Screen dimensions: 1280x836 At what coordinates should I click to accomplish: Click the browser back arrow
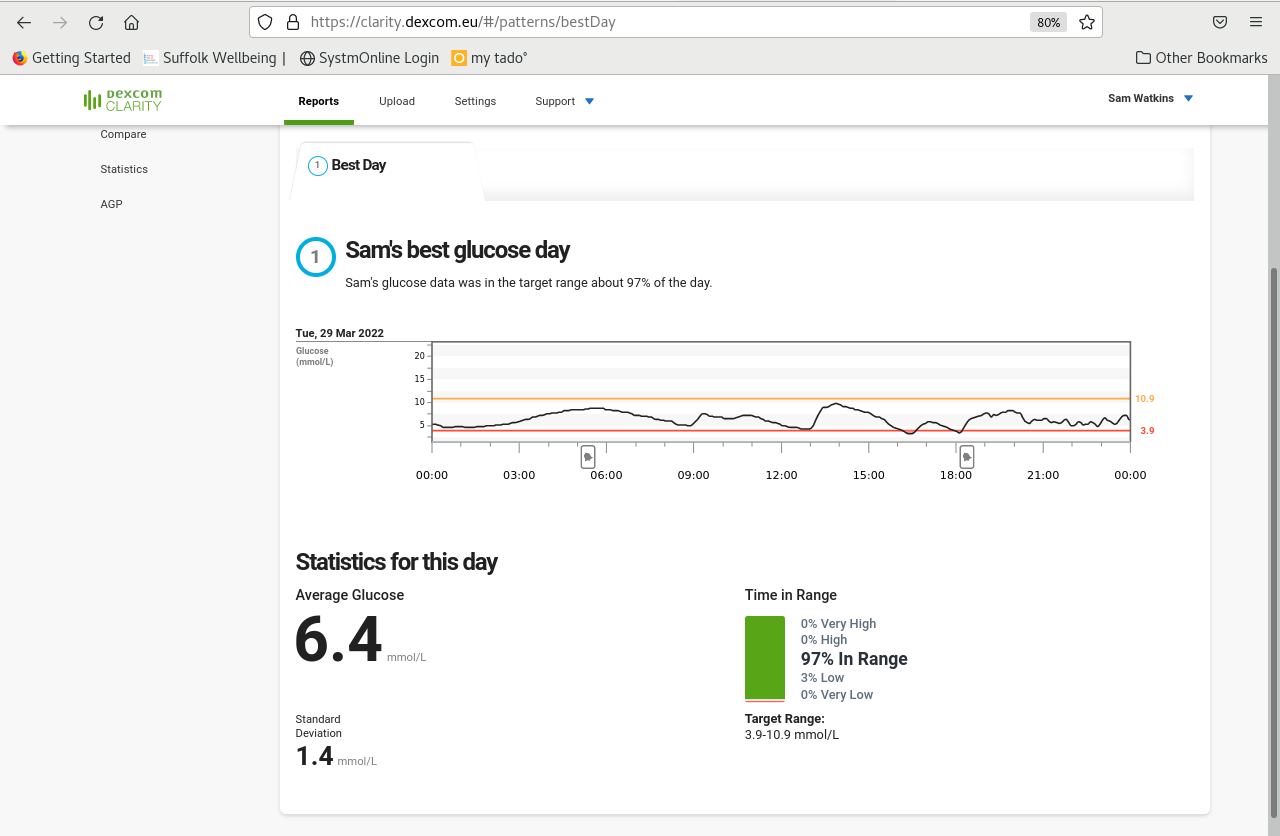24,22
